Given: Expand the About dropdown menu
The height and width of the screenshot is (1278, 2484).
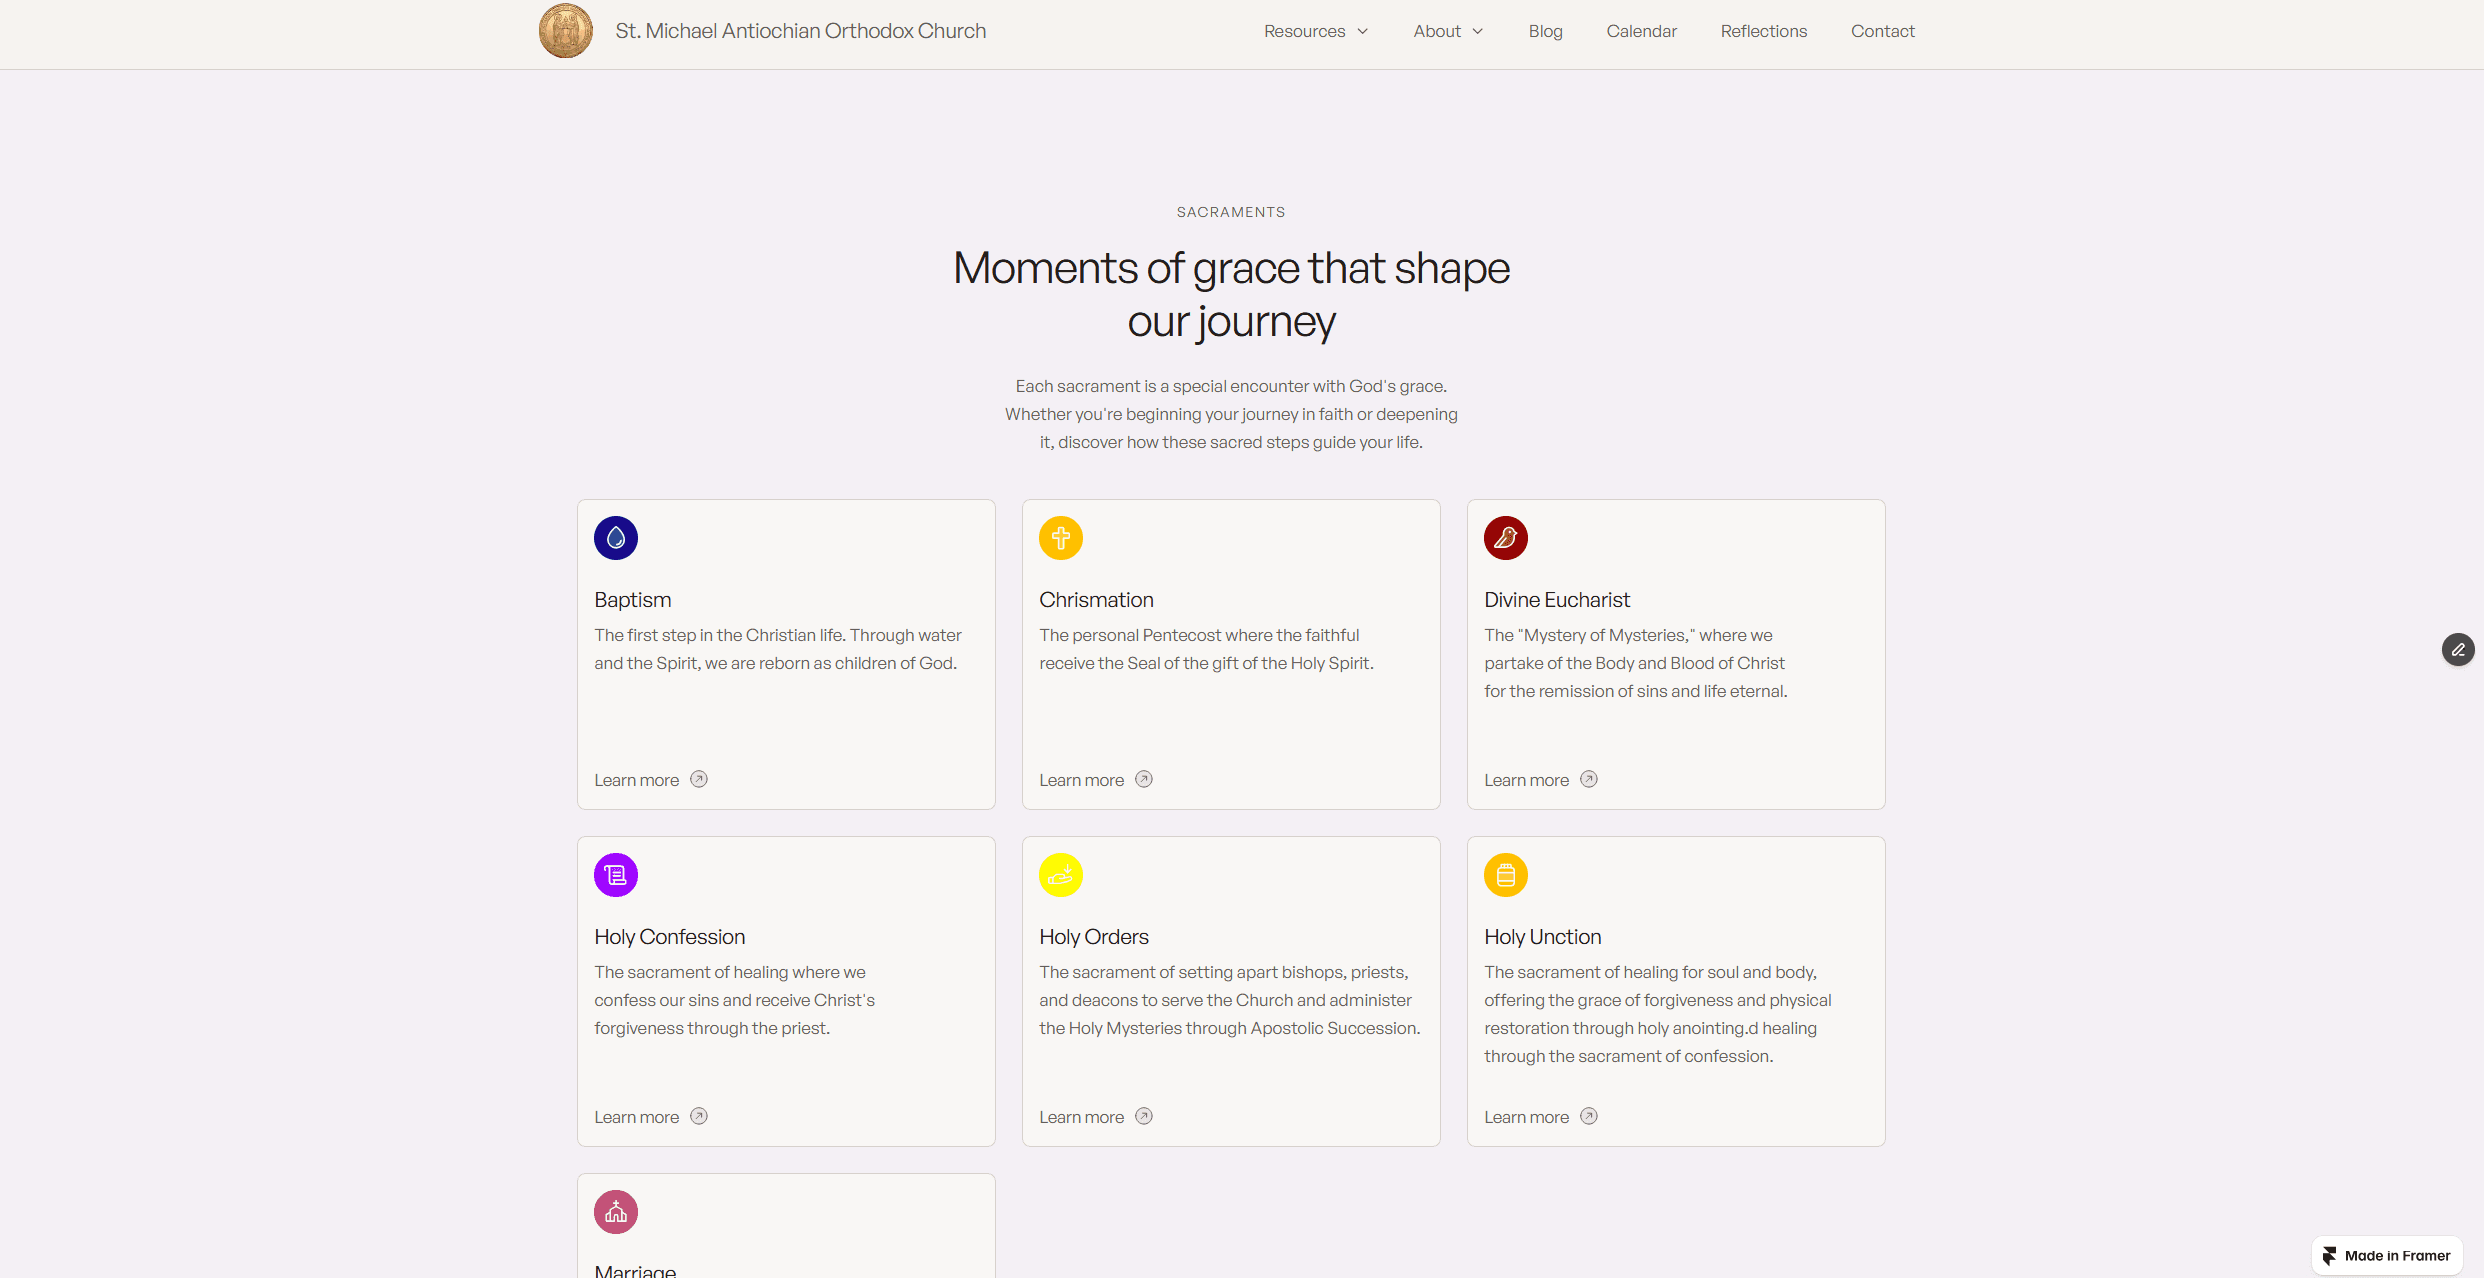Looking at the screenshot, I should point(1437,31).
